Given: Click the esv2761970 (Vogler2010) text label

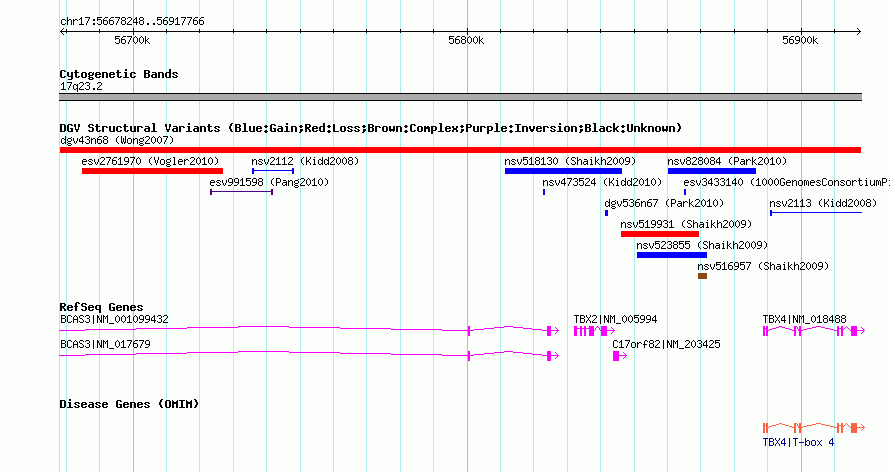Looking at the screenshot, I should tap(150, 161).
